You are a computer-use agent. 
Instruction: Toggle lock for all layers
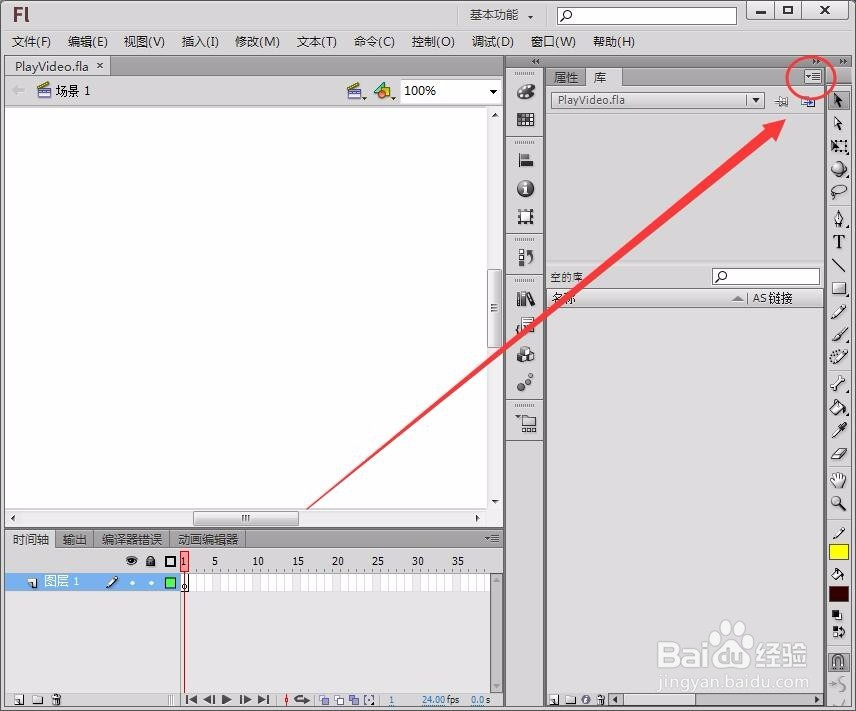[151, 561]
